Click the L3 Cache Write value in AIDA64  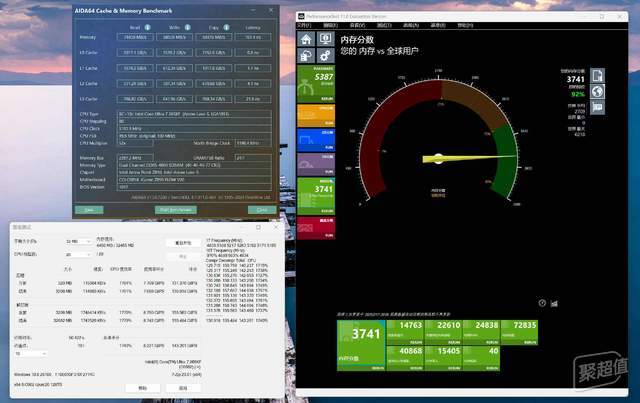tap(174, 99)
